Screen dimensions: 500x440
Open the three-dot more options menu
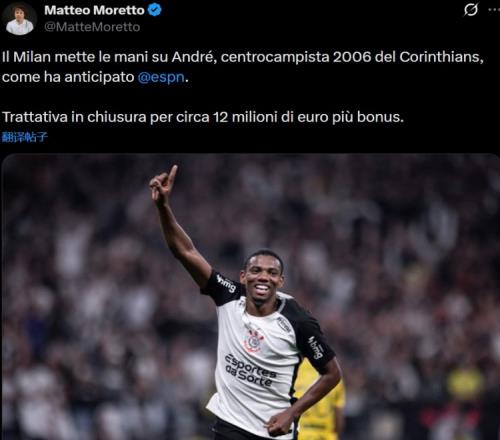point(495,10)
